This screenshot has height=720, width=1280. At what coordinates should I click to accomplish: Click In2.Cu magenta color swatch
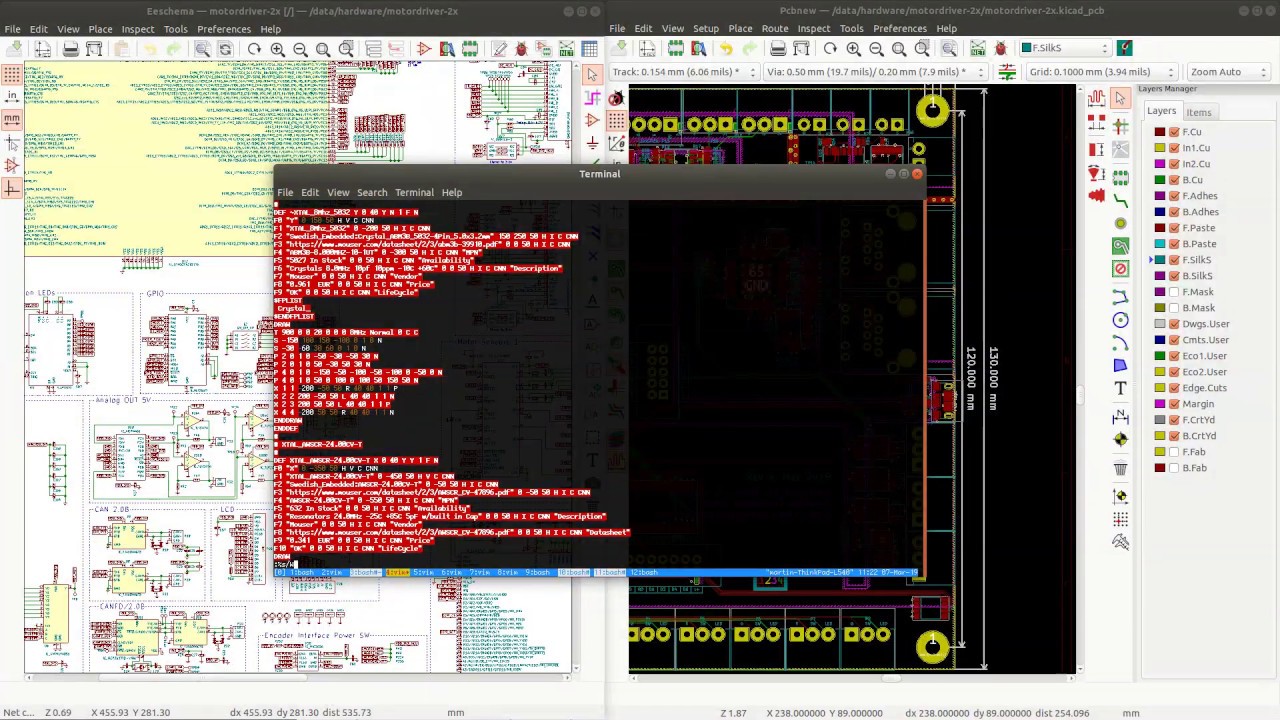pos(1160,164)
